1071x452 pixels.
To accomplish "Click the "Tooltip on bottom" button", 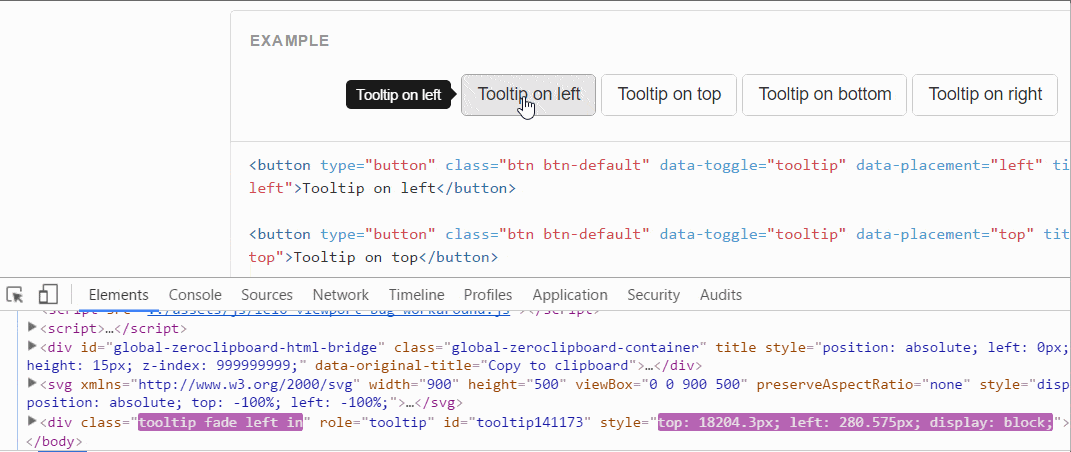I will 825,95.
